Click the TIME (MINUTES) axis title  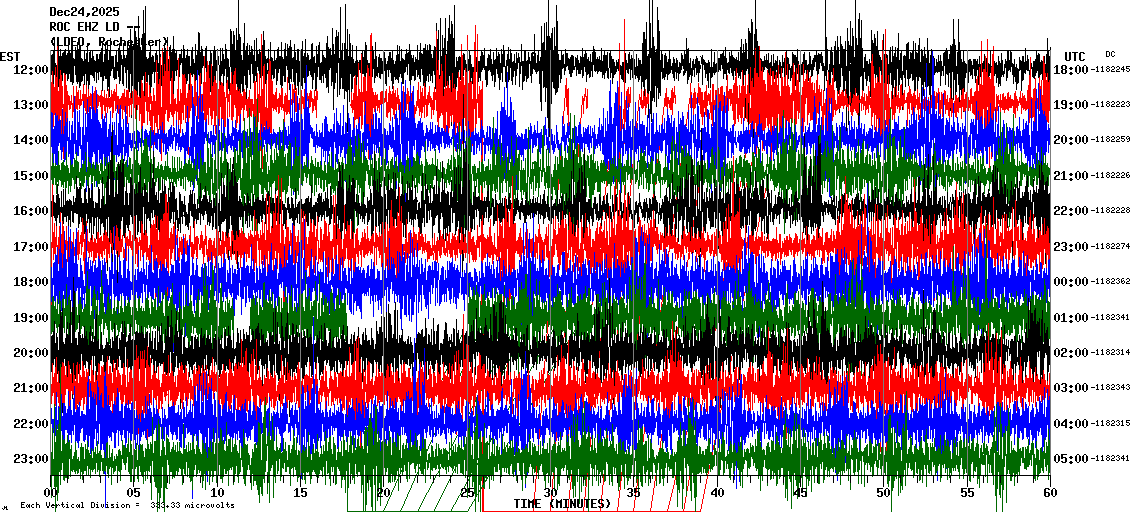[x=562, y=503]
